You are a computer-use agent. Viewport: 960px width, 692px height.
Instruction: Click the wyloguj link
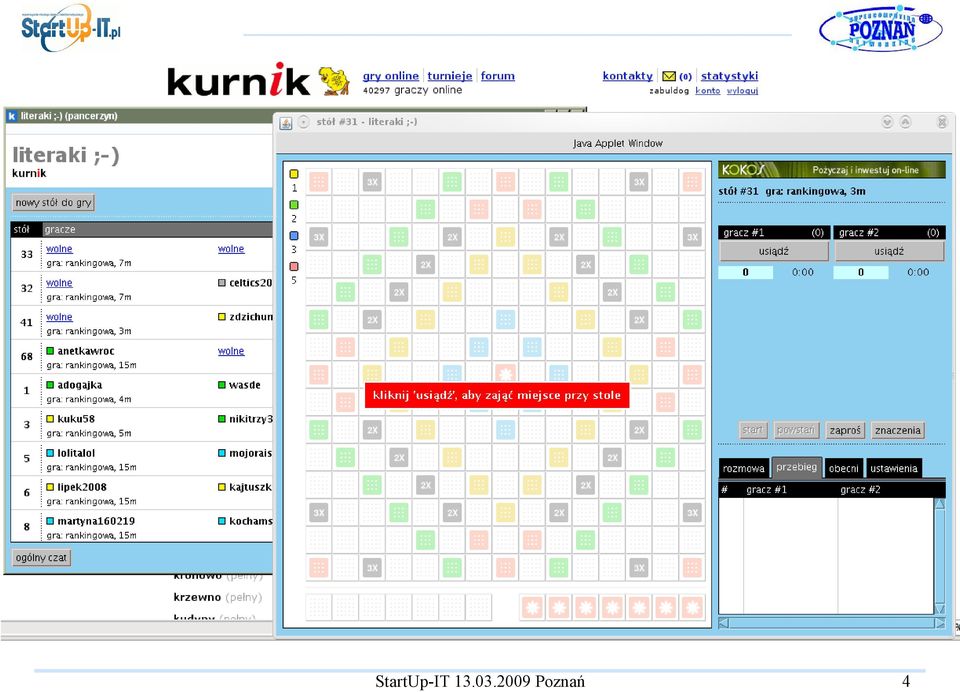[742, 91]
